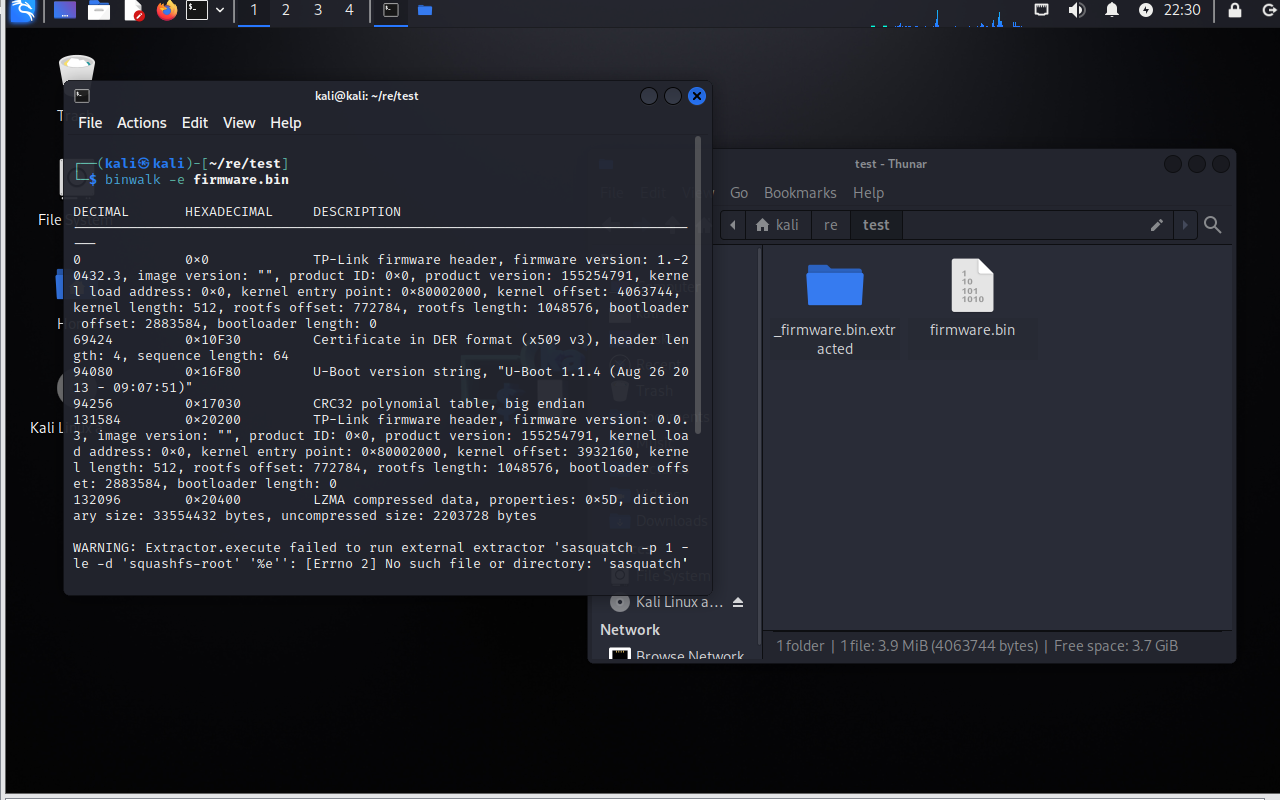
Task: Go to the 're' path button
Action: tap(830, 225)
